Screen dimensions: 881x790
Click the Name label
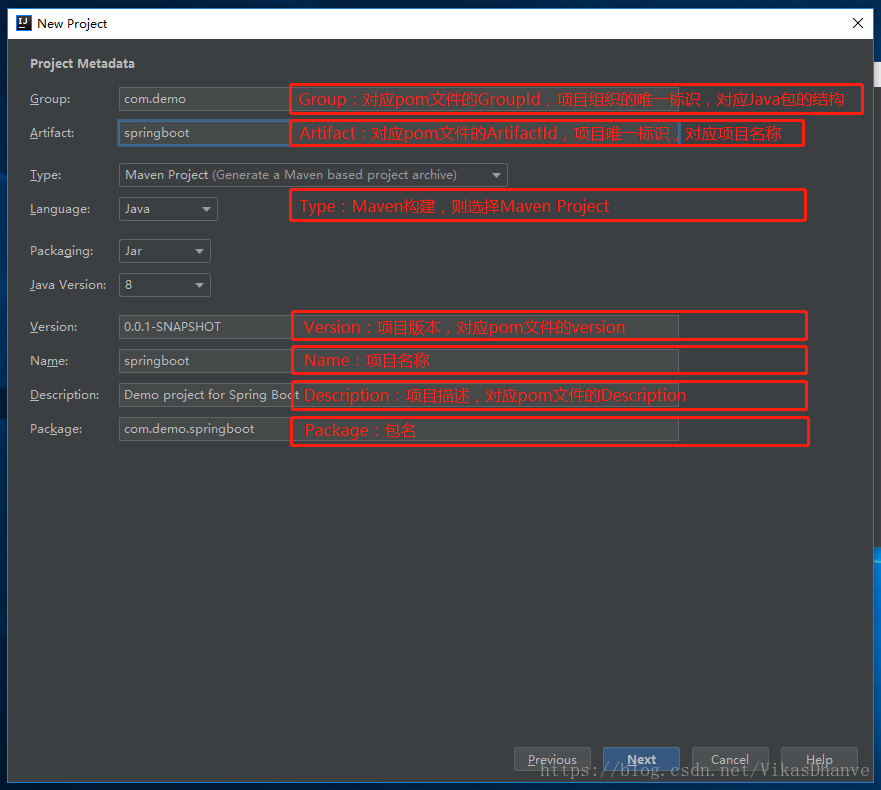[49, 361]
